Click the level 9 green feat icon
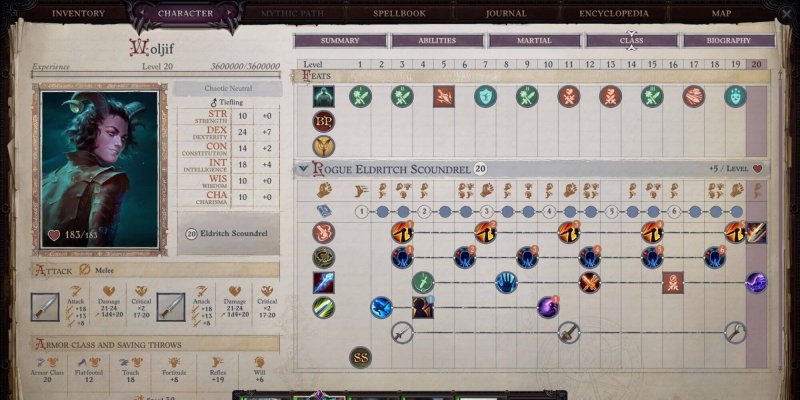Viewport: 800px width, 400px height. [527, 96]
